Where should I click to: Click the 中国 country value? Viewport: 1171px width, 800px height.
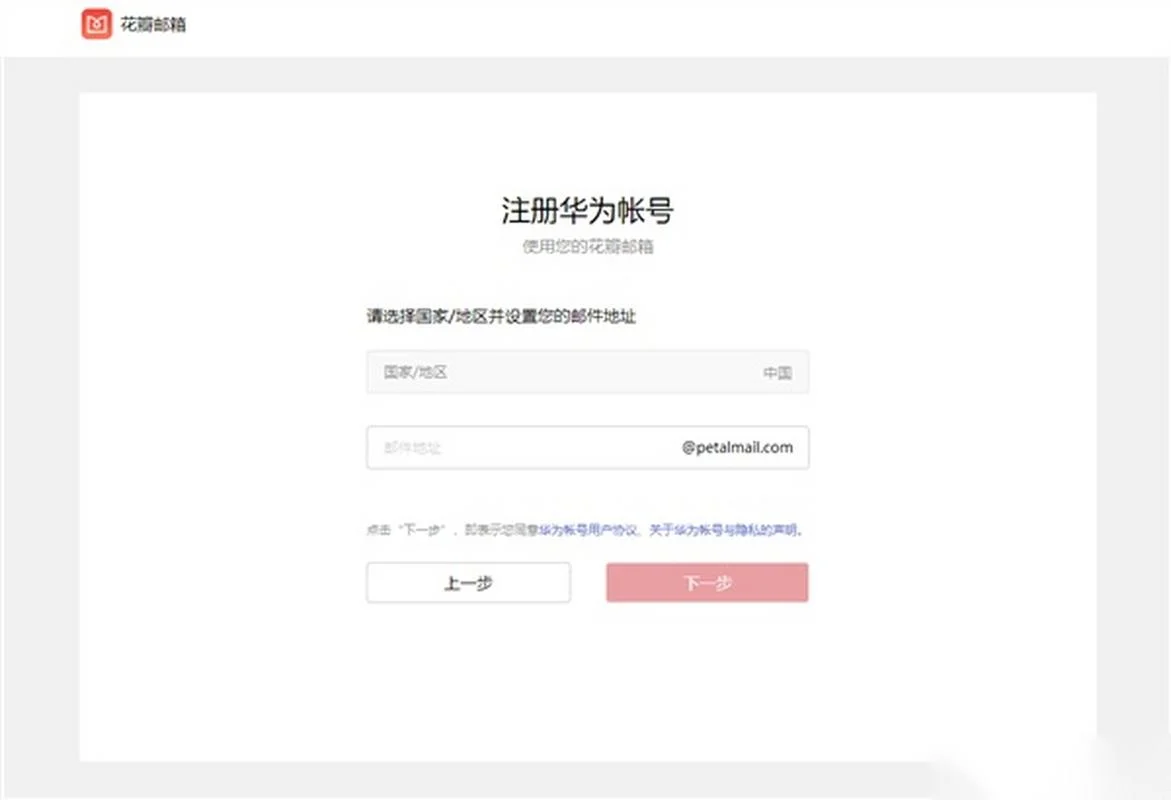pyautogui.click(x=777, y=372)
